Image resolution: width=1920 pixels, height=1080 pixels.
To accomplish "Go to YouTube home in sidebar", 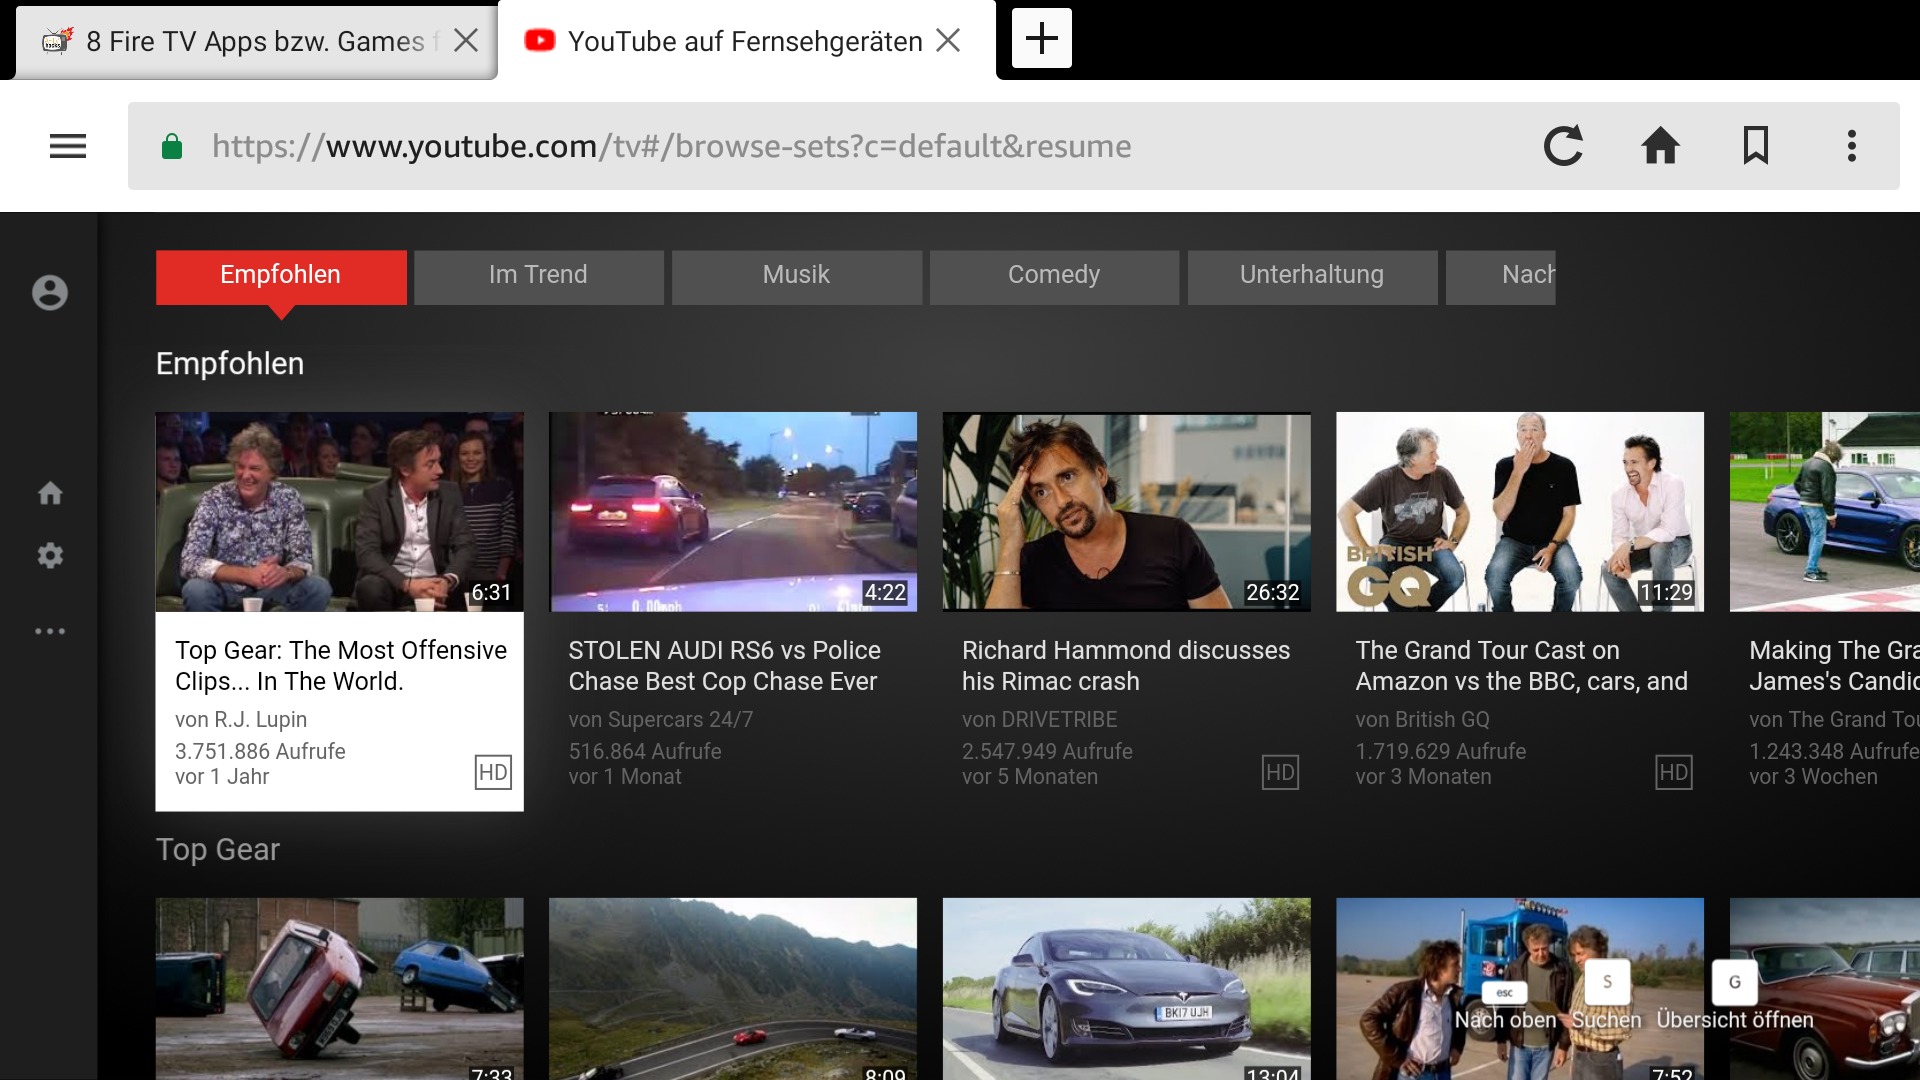I will click(50, 493).
